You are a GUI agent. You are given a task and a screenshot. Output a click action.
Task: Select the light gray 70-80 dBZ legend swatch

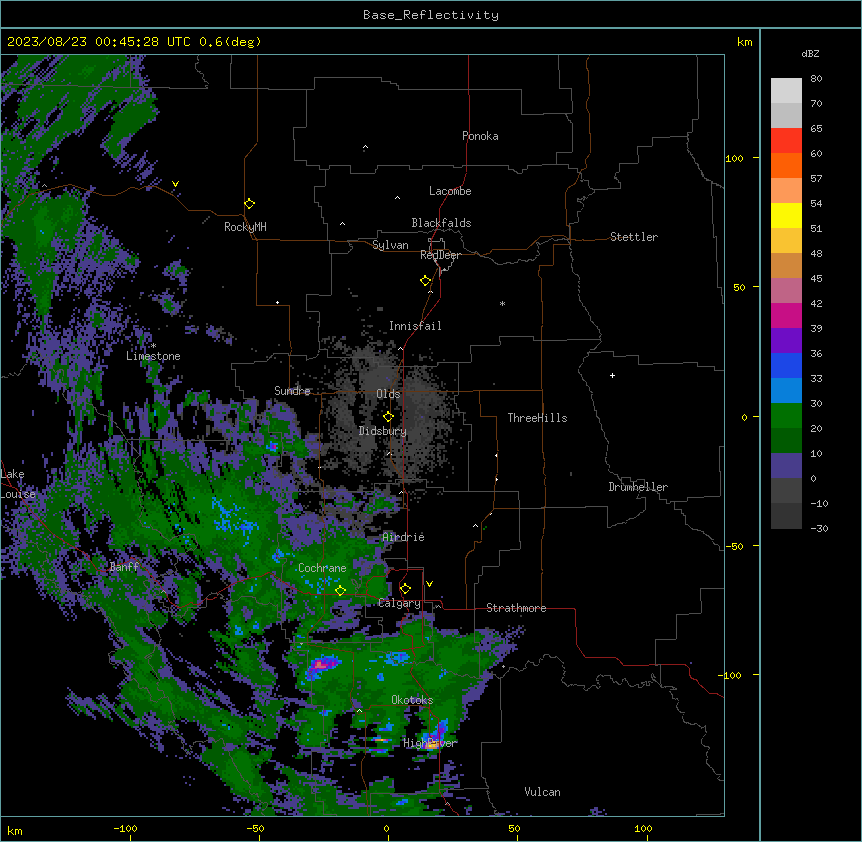786,91
